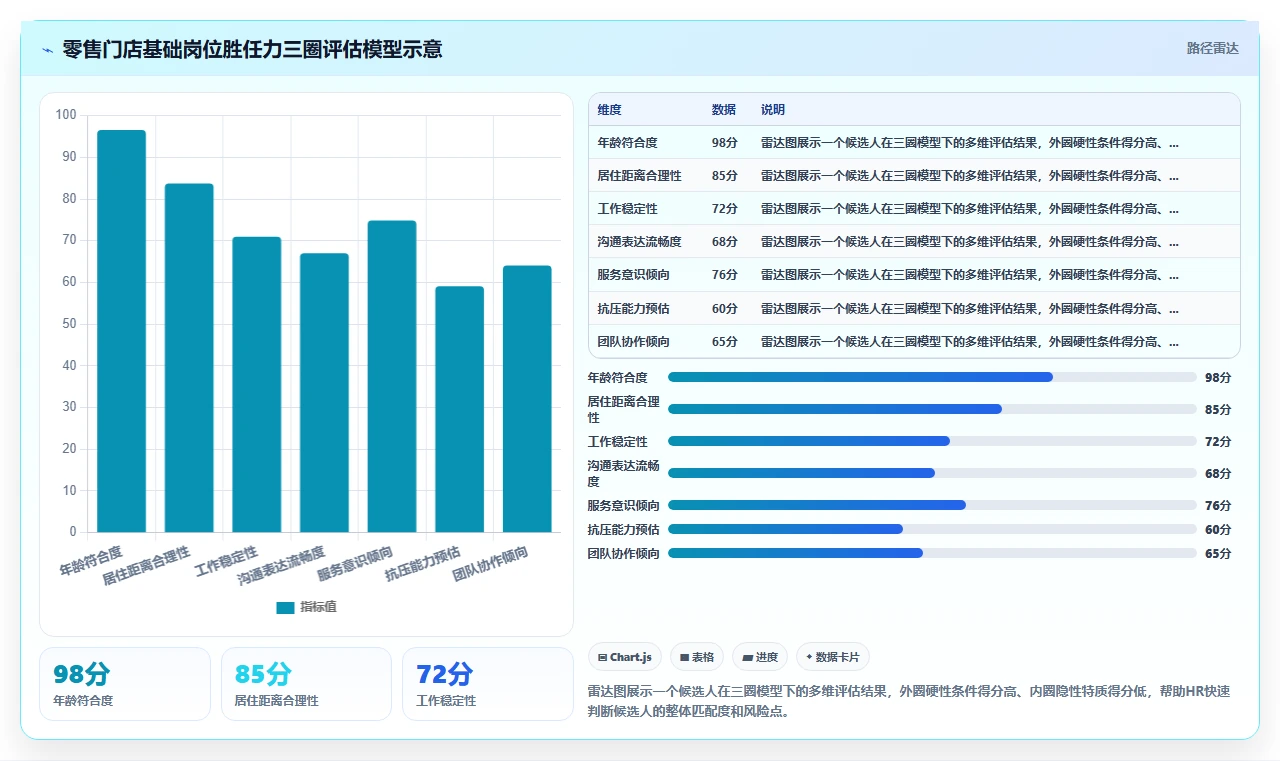This screenshot has width=1280, height=761.
Task: Click the lightning icon beside the dashboard title
Action: pos(48,49)
